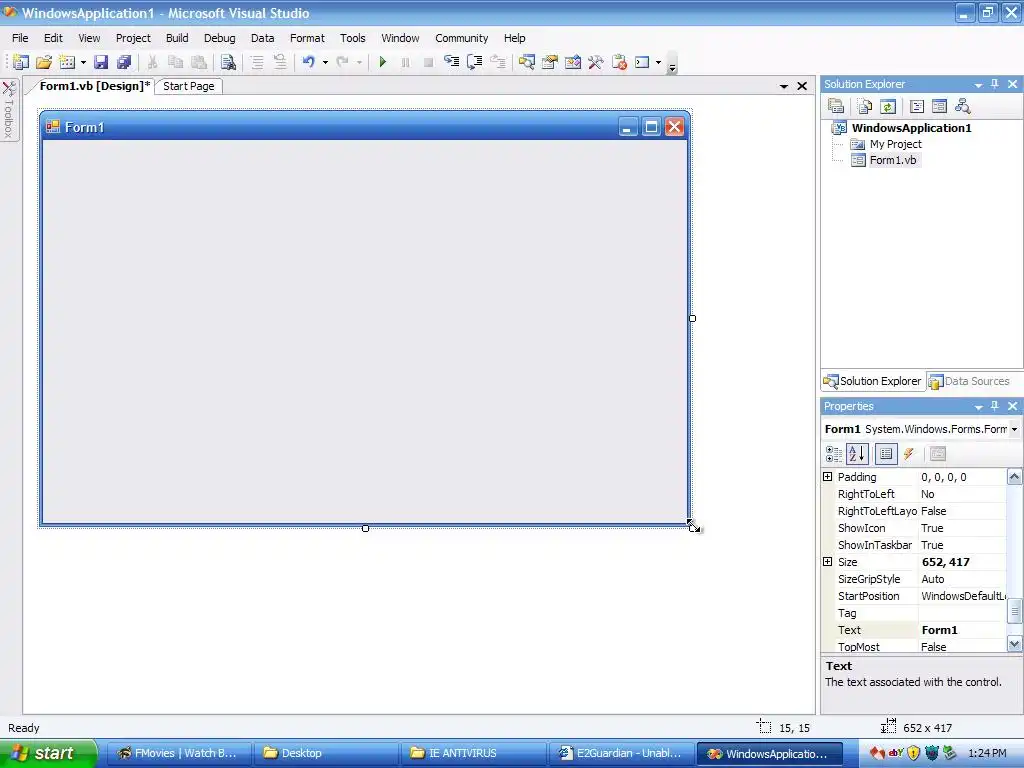
Task: Click Show All Files in Solution Explorer
Action: 865,106
